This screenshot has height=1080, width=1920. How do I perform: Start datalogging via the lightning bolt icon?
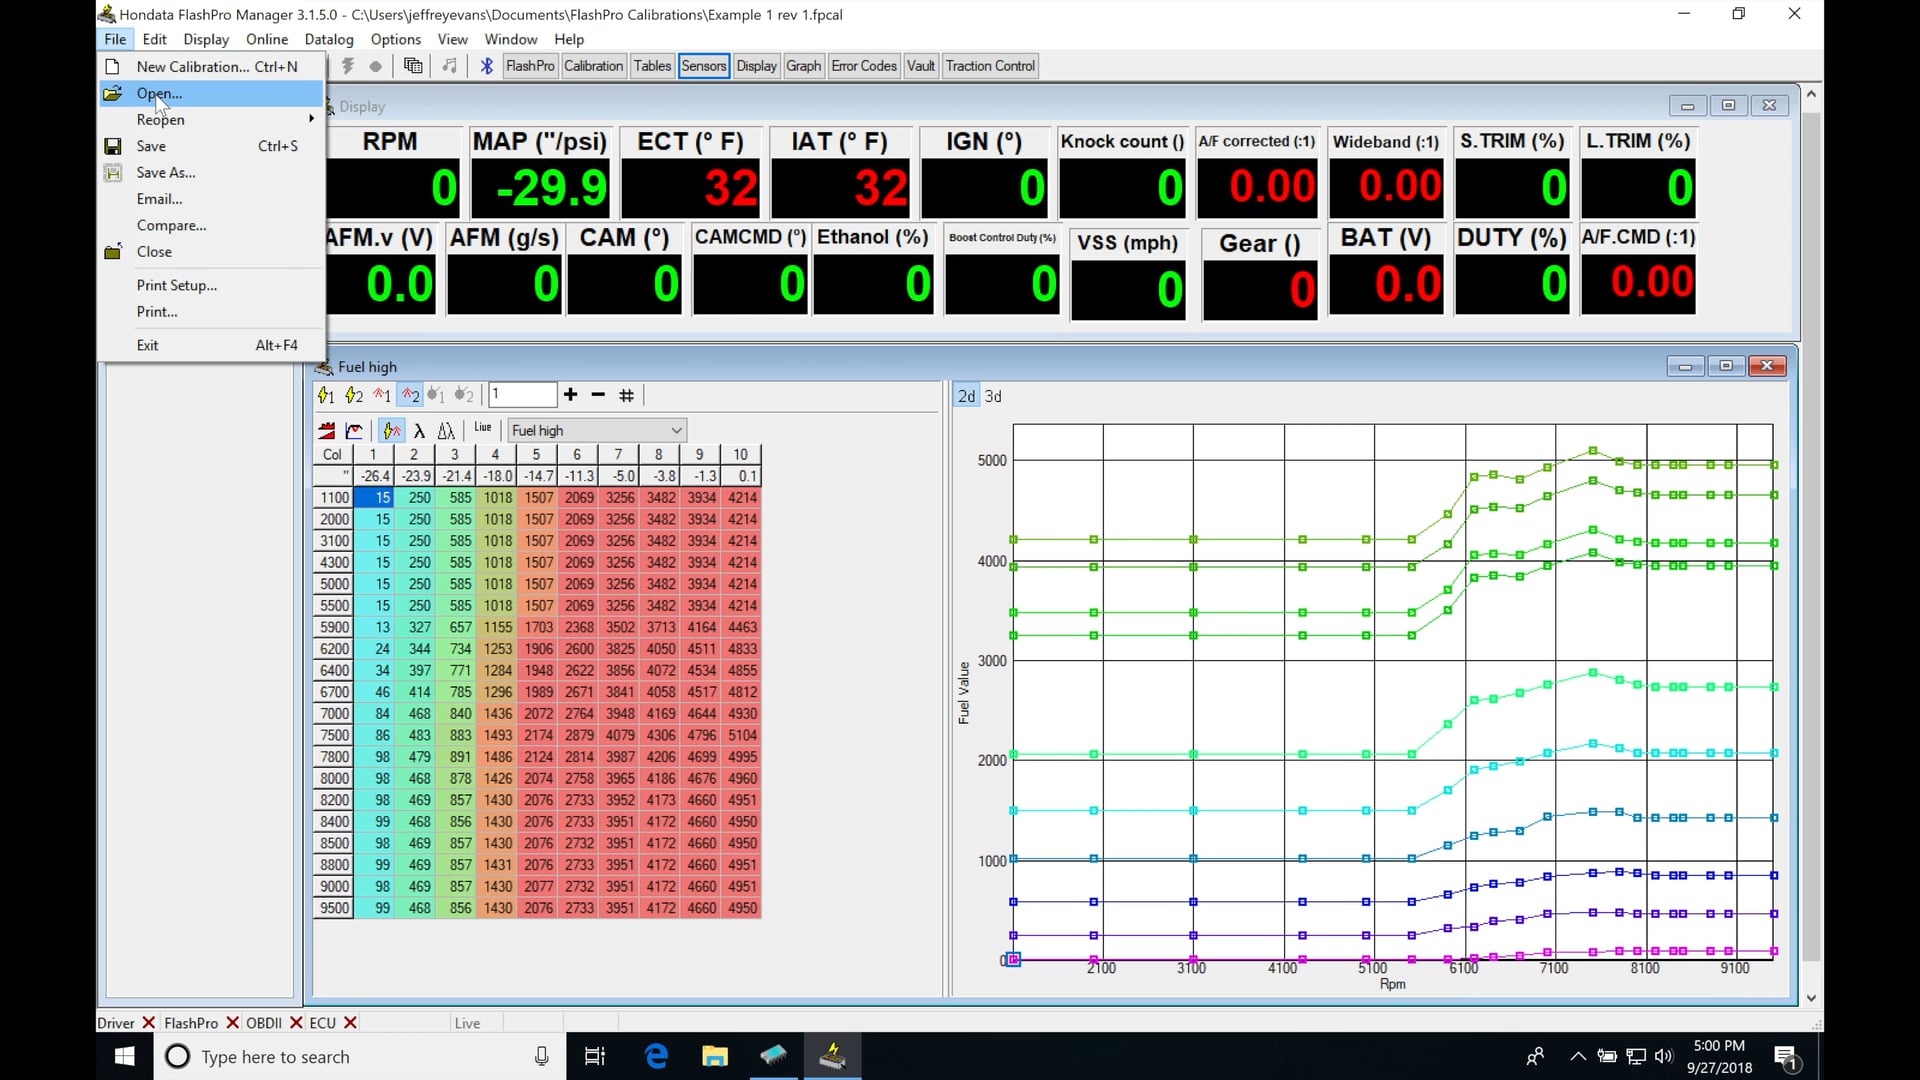tap(347, 66)
